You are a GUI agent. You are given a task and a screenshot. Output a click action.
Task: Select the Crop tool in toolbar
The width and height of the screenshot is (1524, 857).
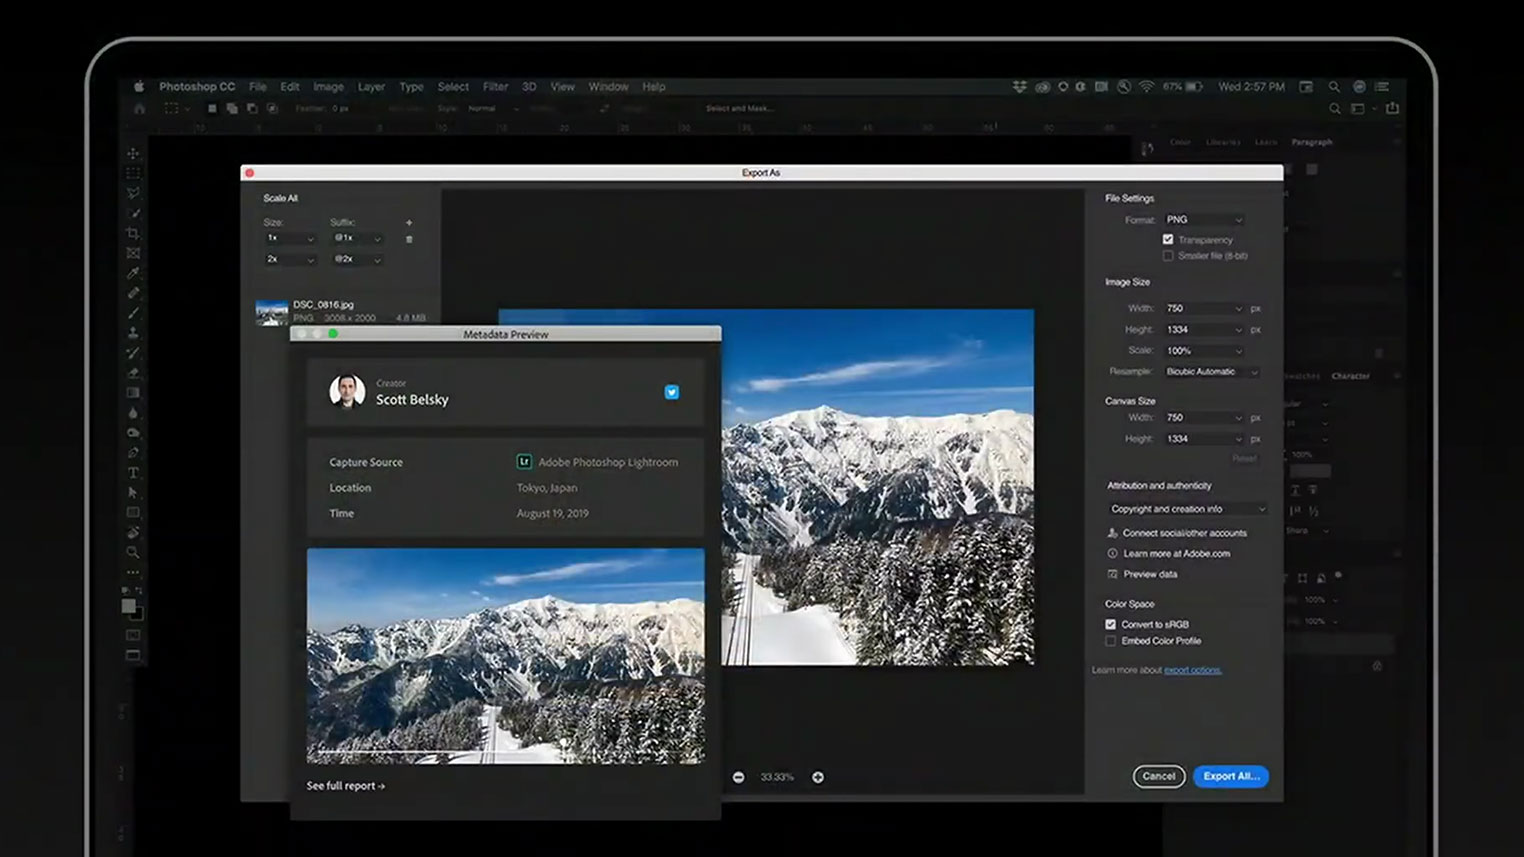click(133, 233)
